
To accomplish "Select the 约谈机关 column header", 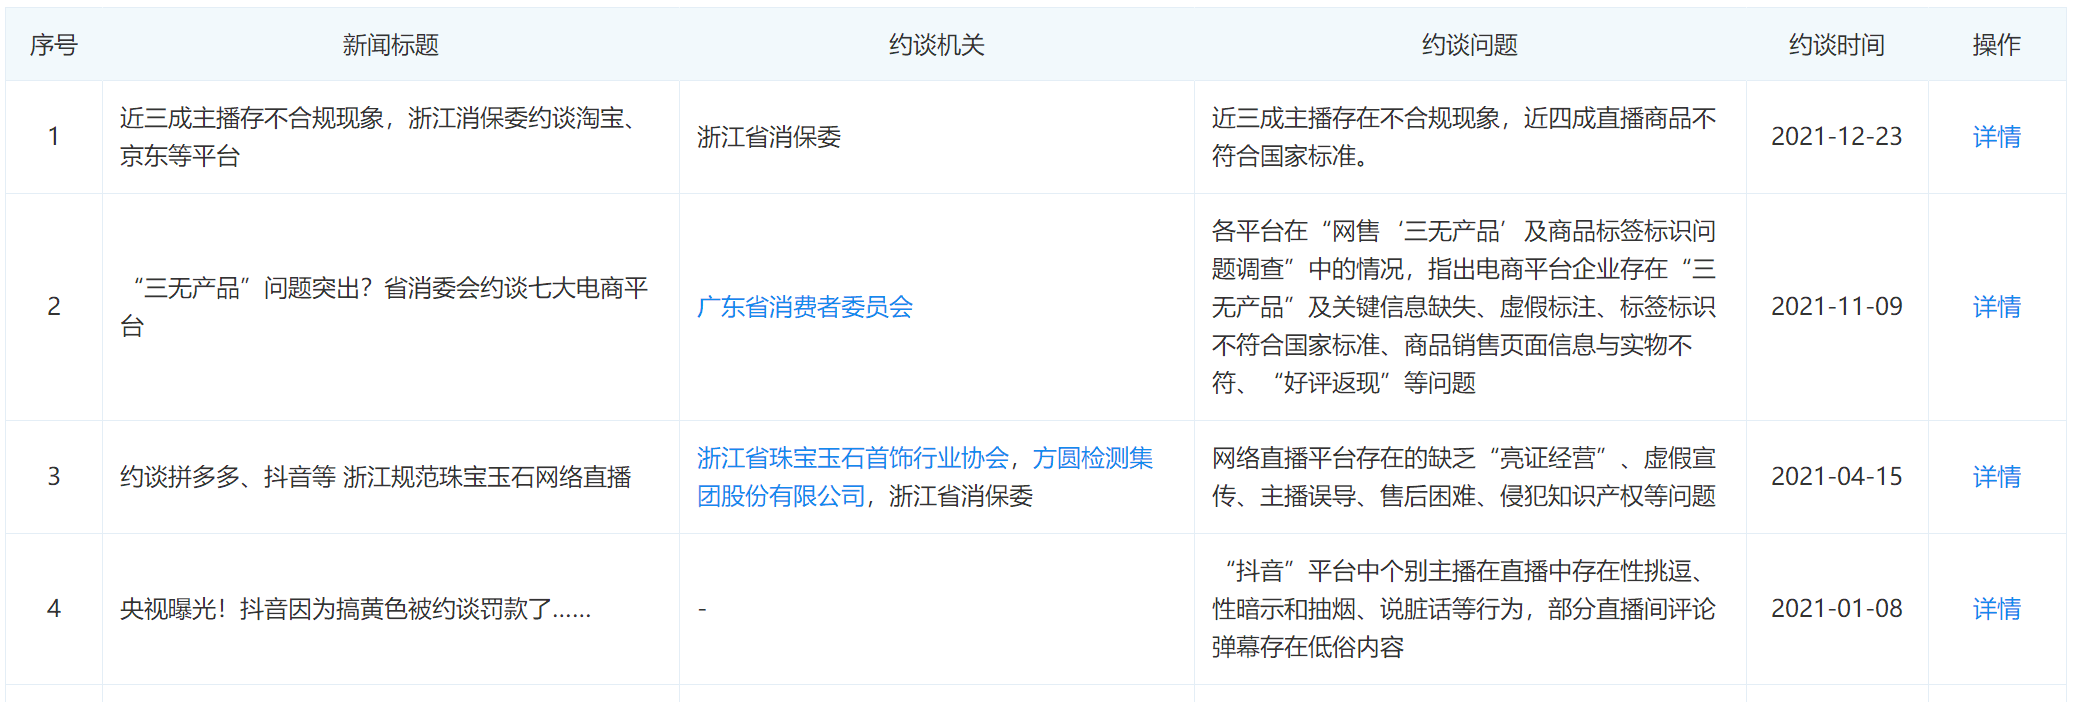I will pyautogui.click(x=936, y=45).
